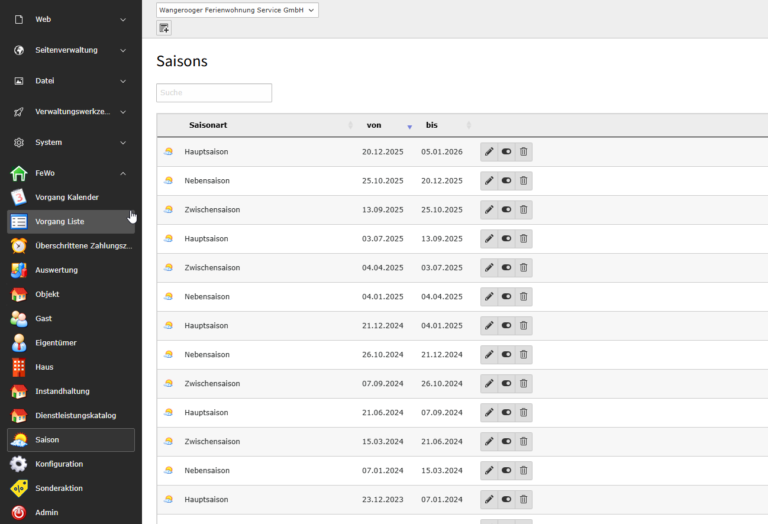
Task: Click the date cell 05.01.2026
Action: click(x=442, y=152)
